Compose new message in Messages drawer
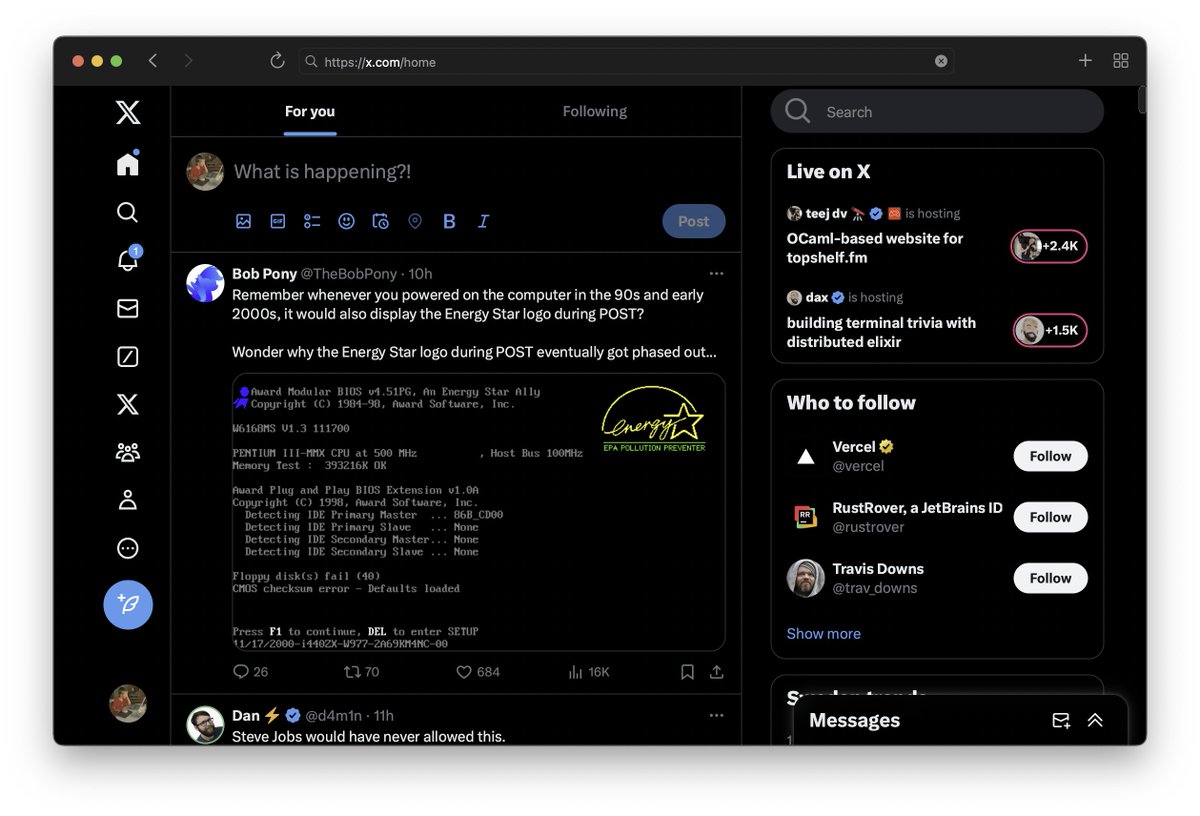Viewport: 1200px width, 816px height. pos(1061,720)
